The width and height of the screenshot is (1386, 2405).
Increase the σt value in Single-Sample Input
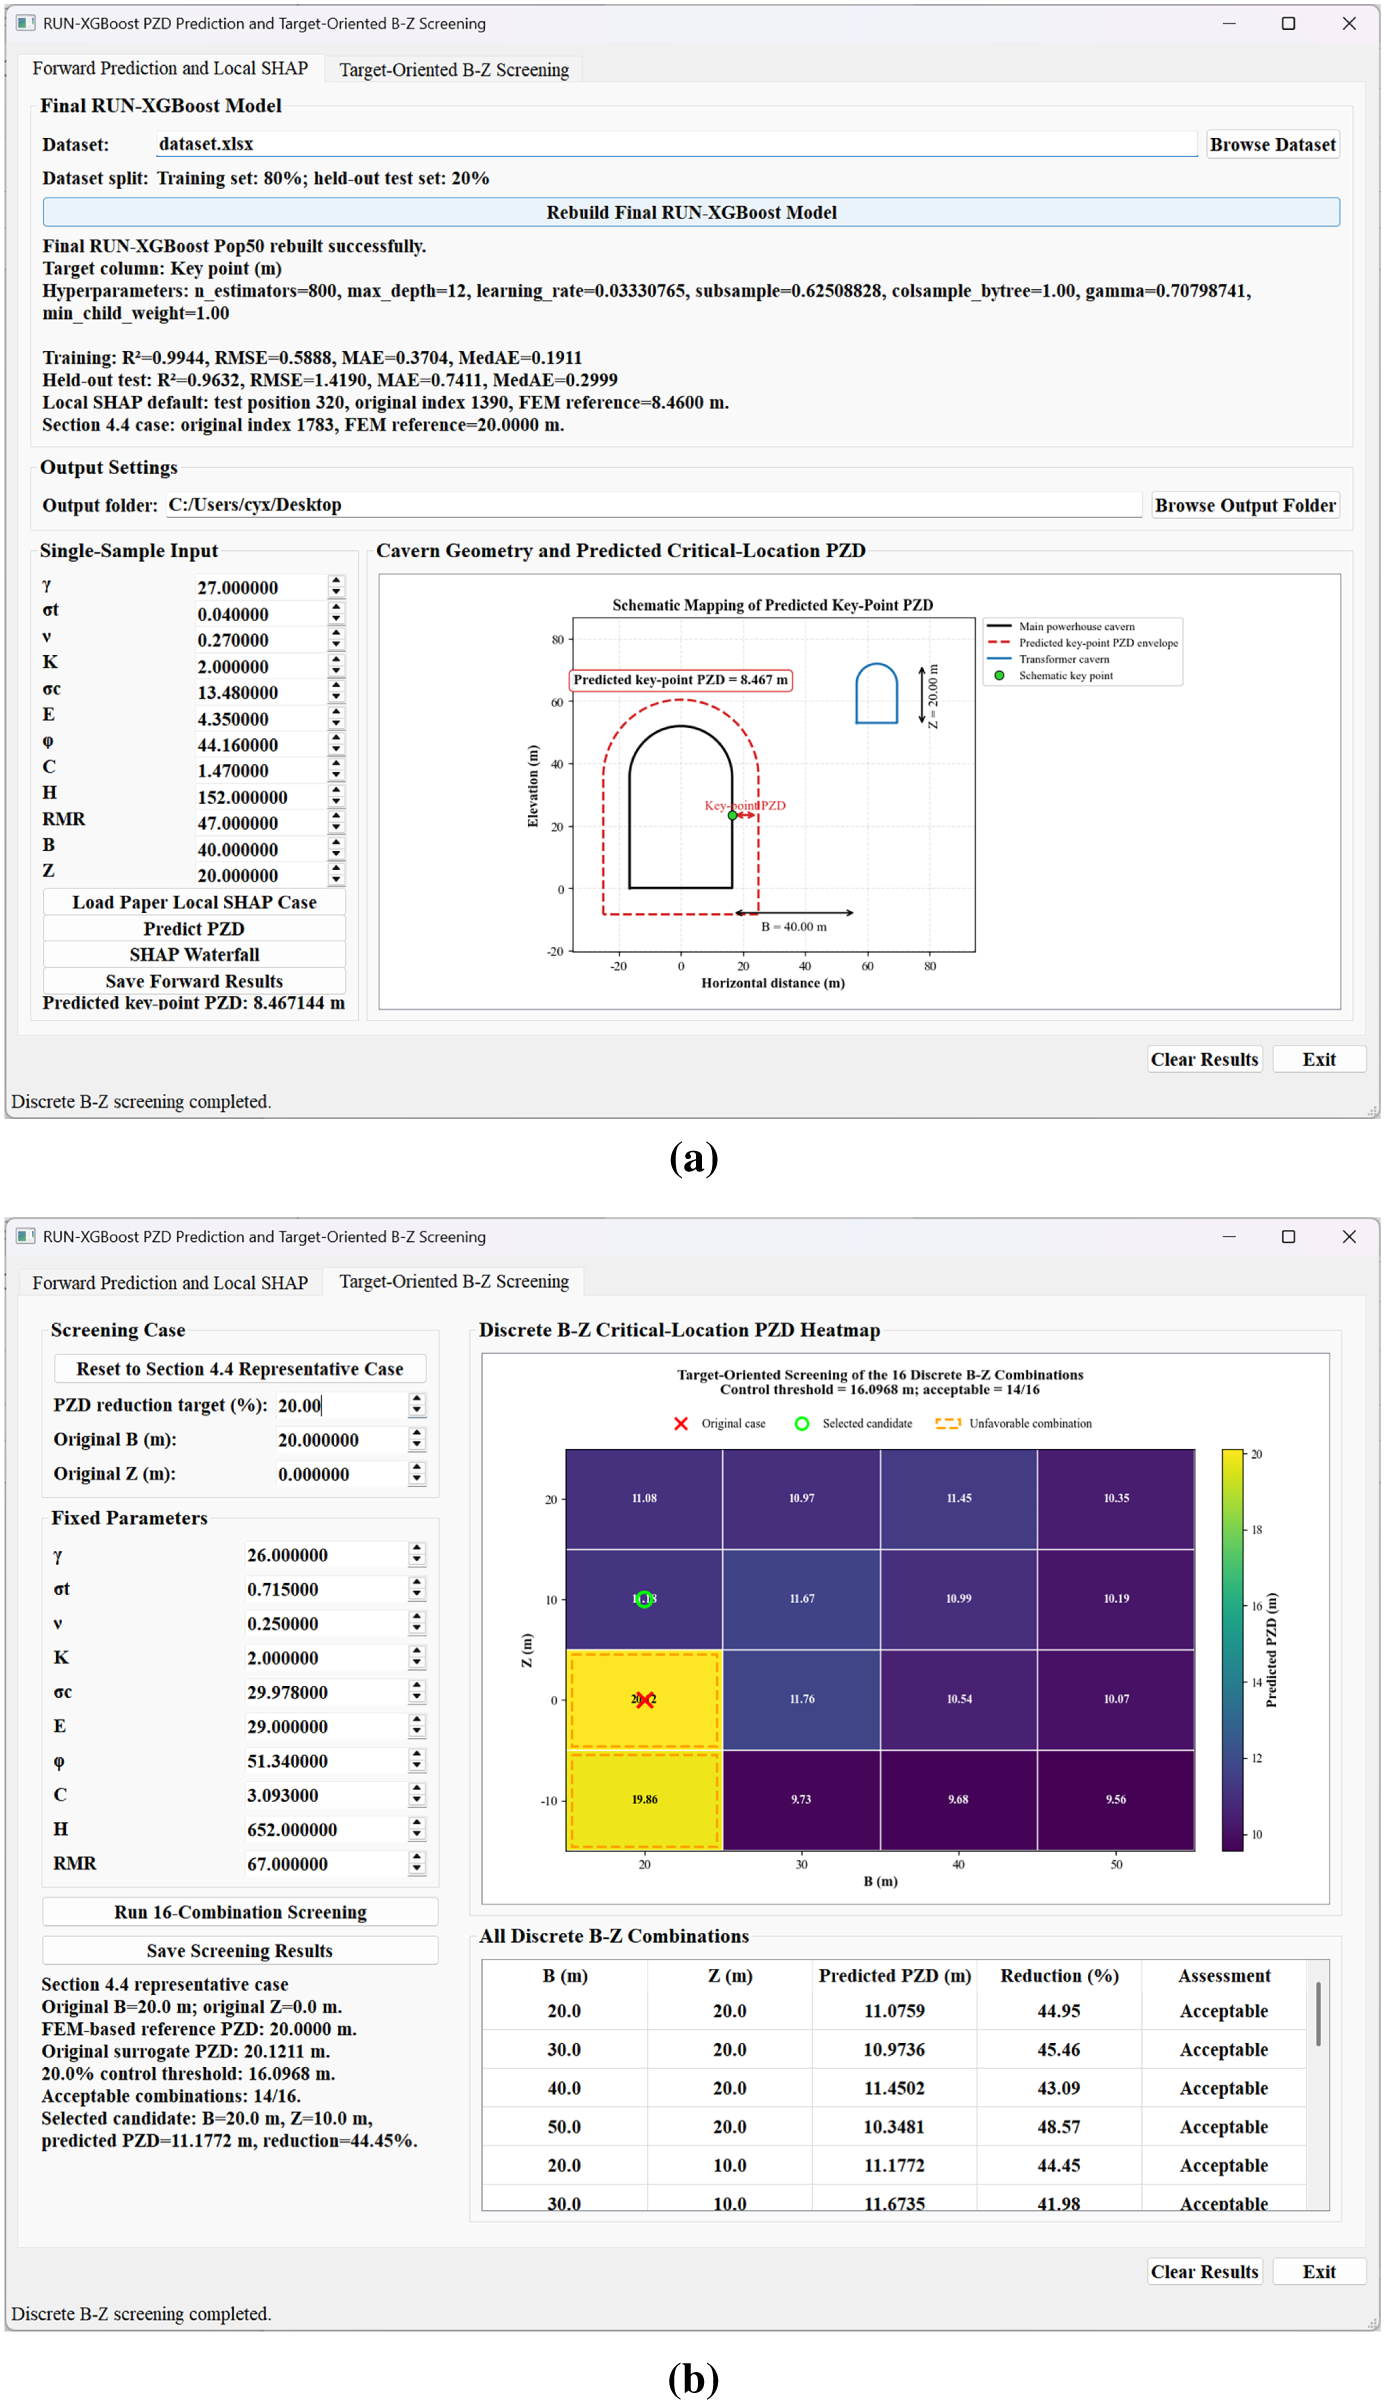click(x=337, y=608)
